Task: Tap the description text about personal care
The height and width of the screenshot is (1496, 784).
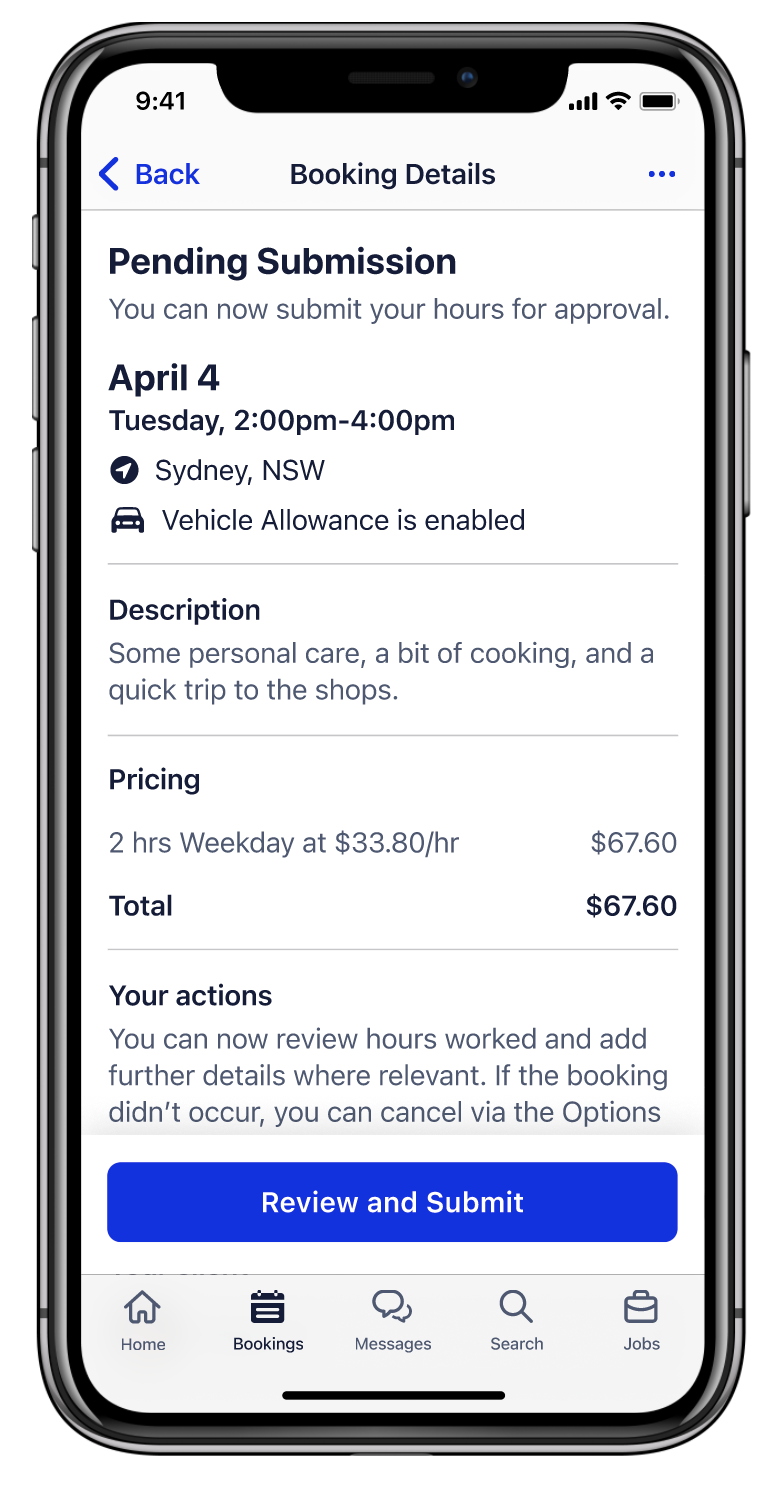Action: click(x=380, y=671)
